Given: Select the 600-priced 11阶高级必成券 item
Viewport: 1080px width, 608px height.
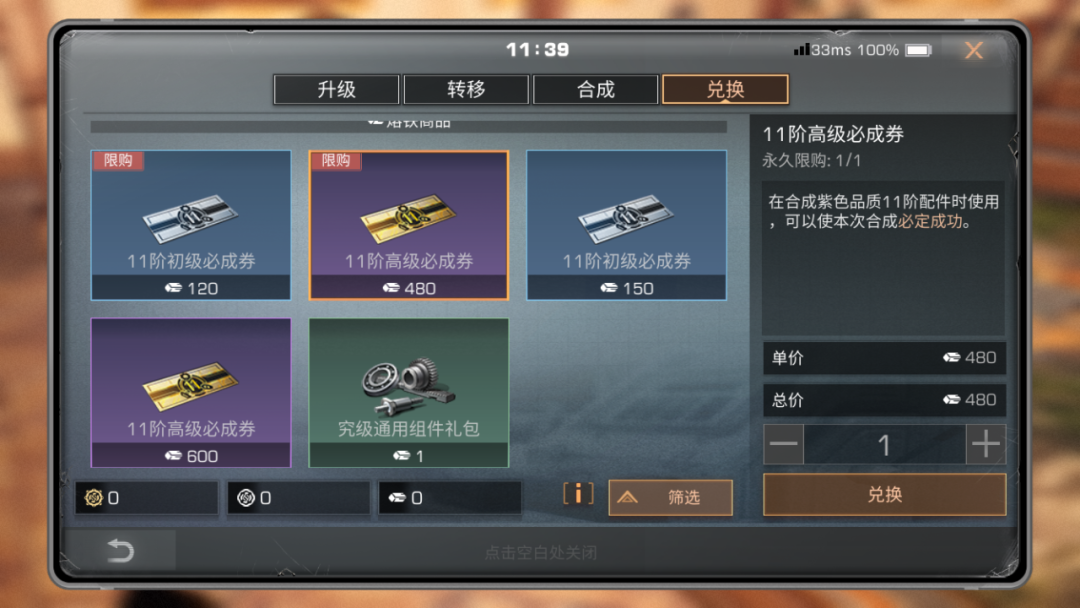Looking at the screenshot, I should pos(191,392).
